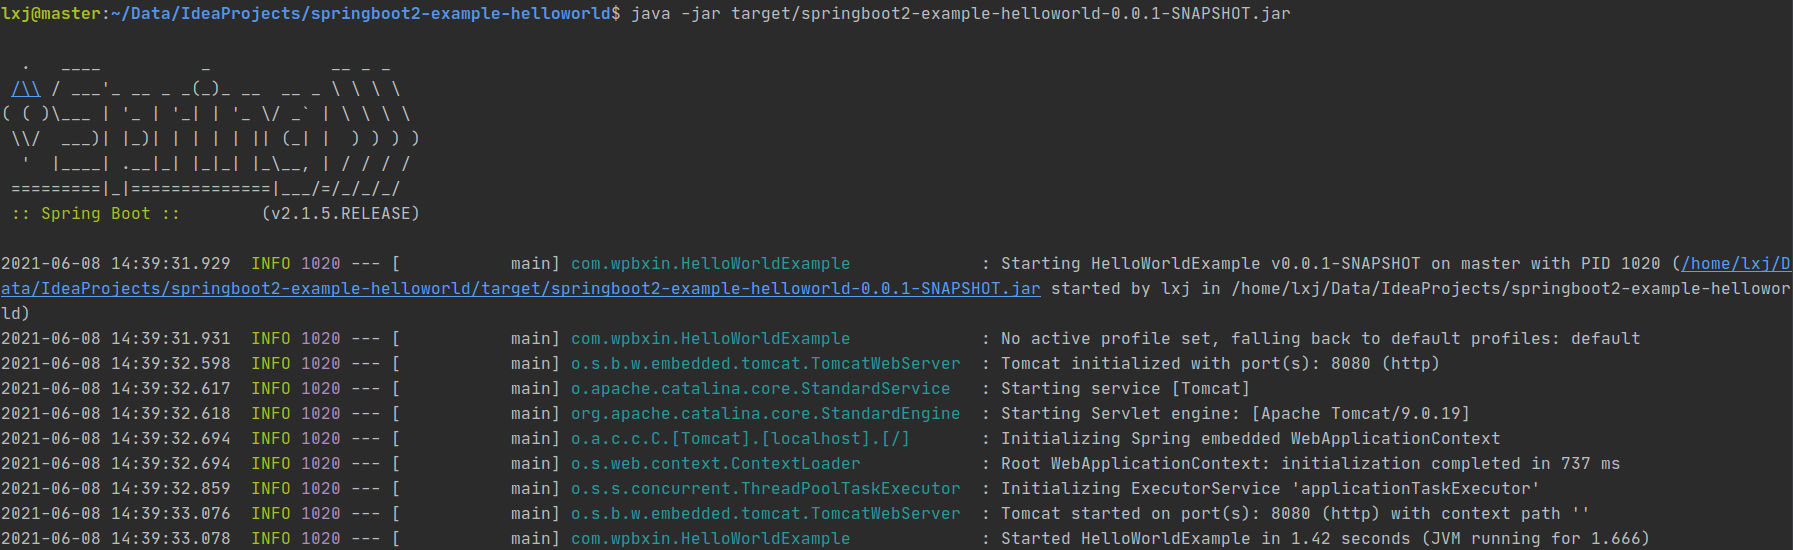Click logger 'org.apache.catalina.core.StandardEngine'
The height and width of the screenshot is (550, 1793).
766,414
